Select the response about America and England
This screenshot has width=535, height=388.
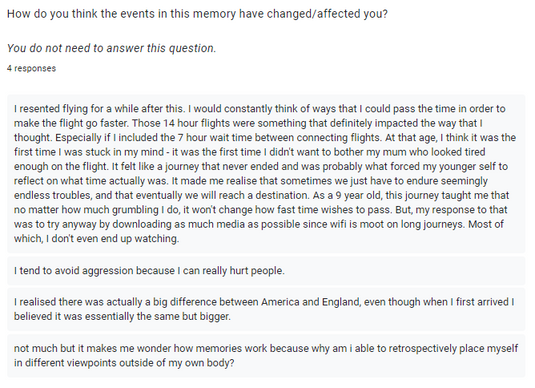pyautogui.click(x=266, y=309)
